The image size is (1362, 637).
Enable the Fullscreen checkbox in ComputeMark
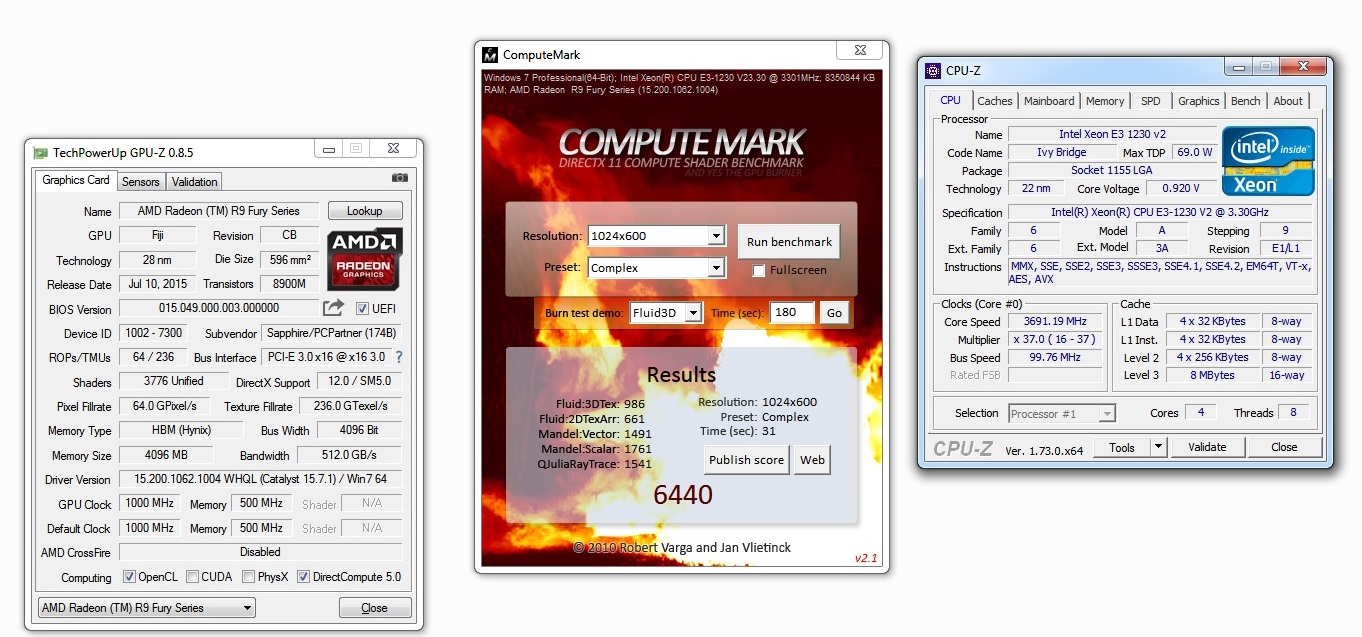click(759, 270)
